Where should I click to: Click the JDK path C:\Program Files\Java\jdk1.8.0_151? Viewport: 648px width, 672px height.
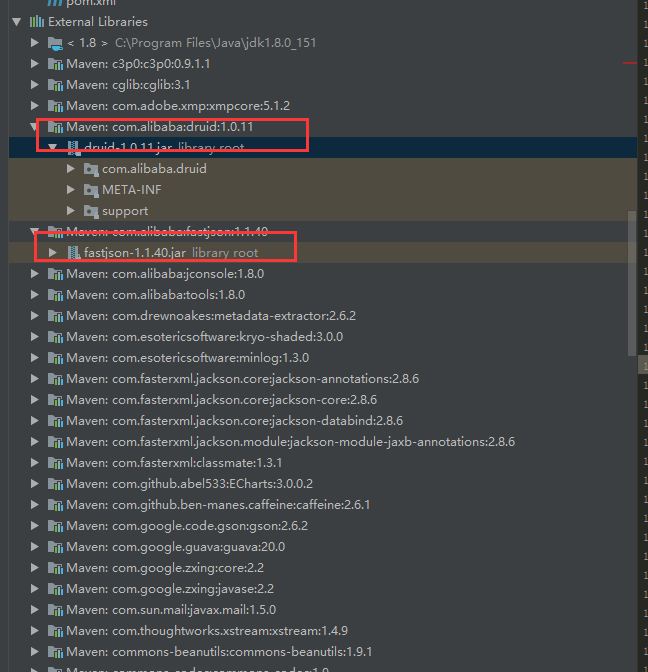point(216,43)
